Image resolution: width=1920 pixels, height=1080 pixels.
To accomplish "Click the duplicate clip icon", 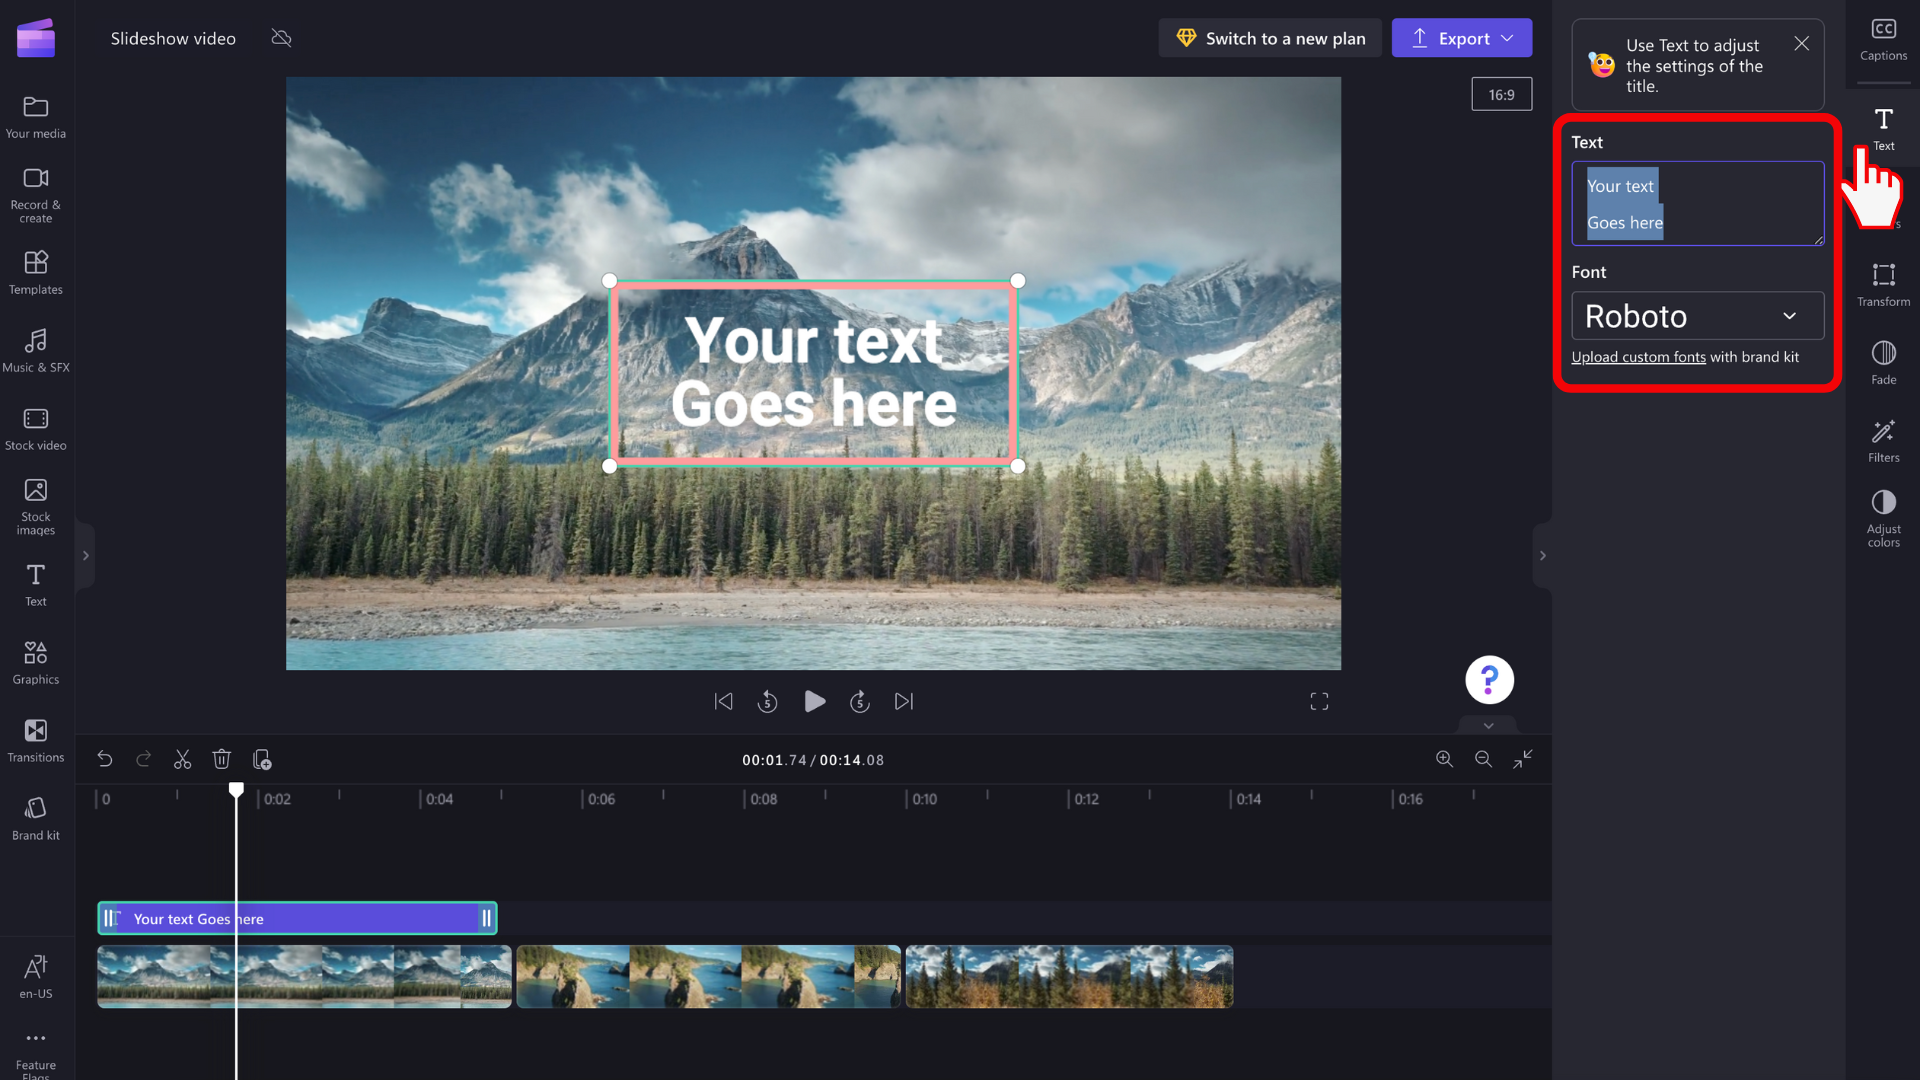I will [x=262, y=760].
